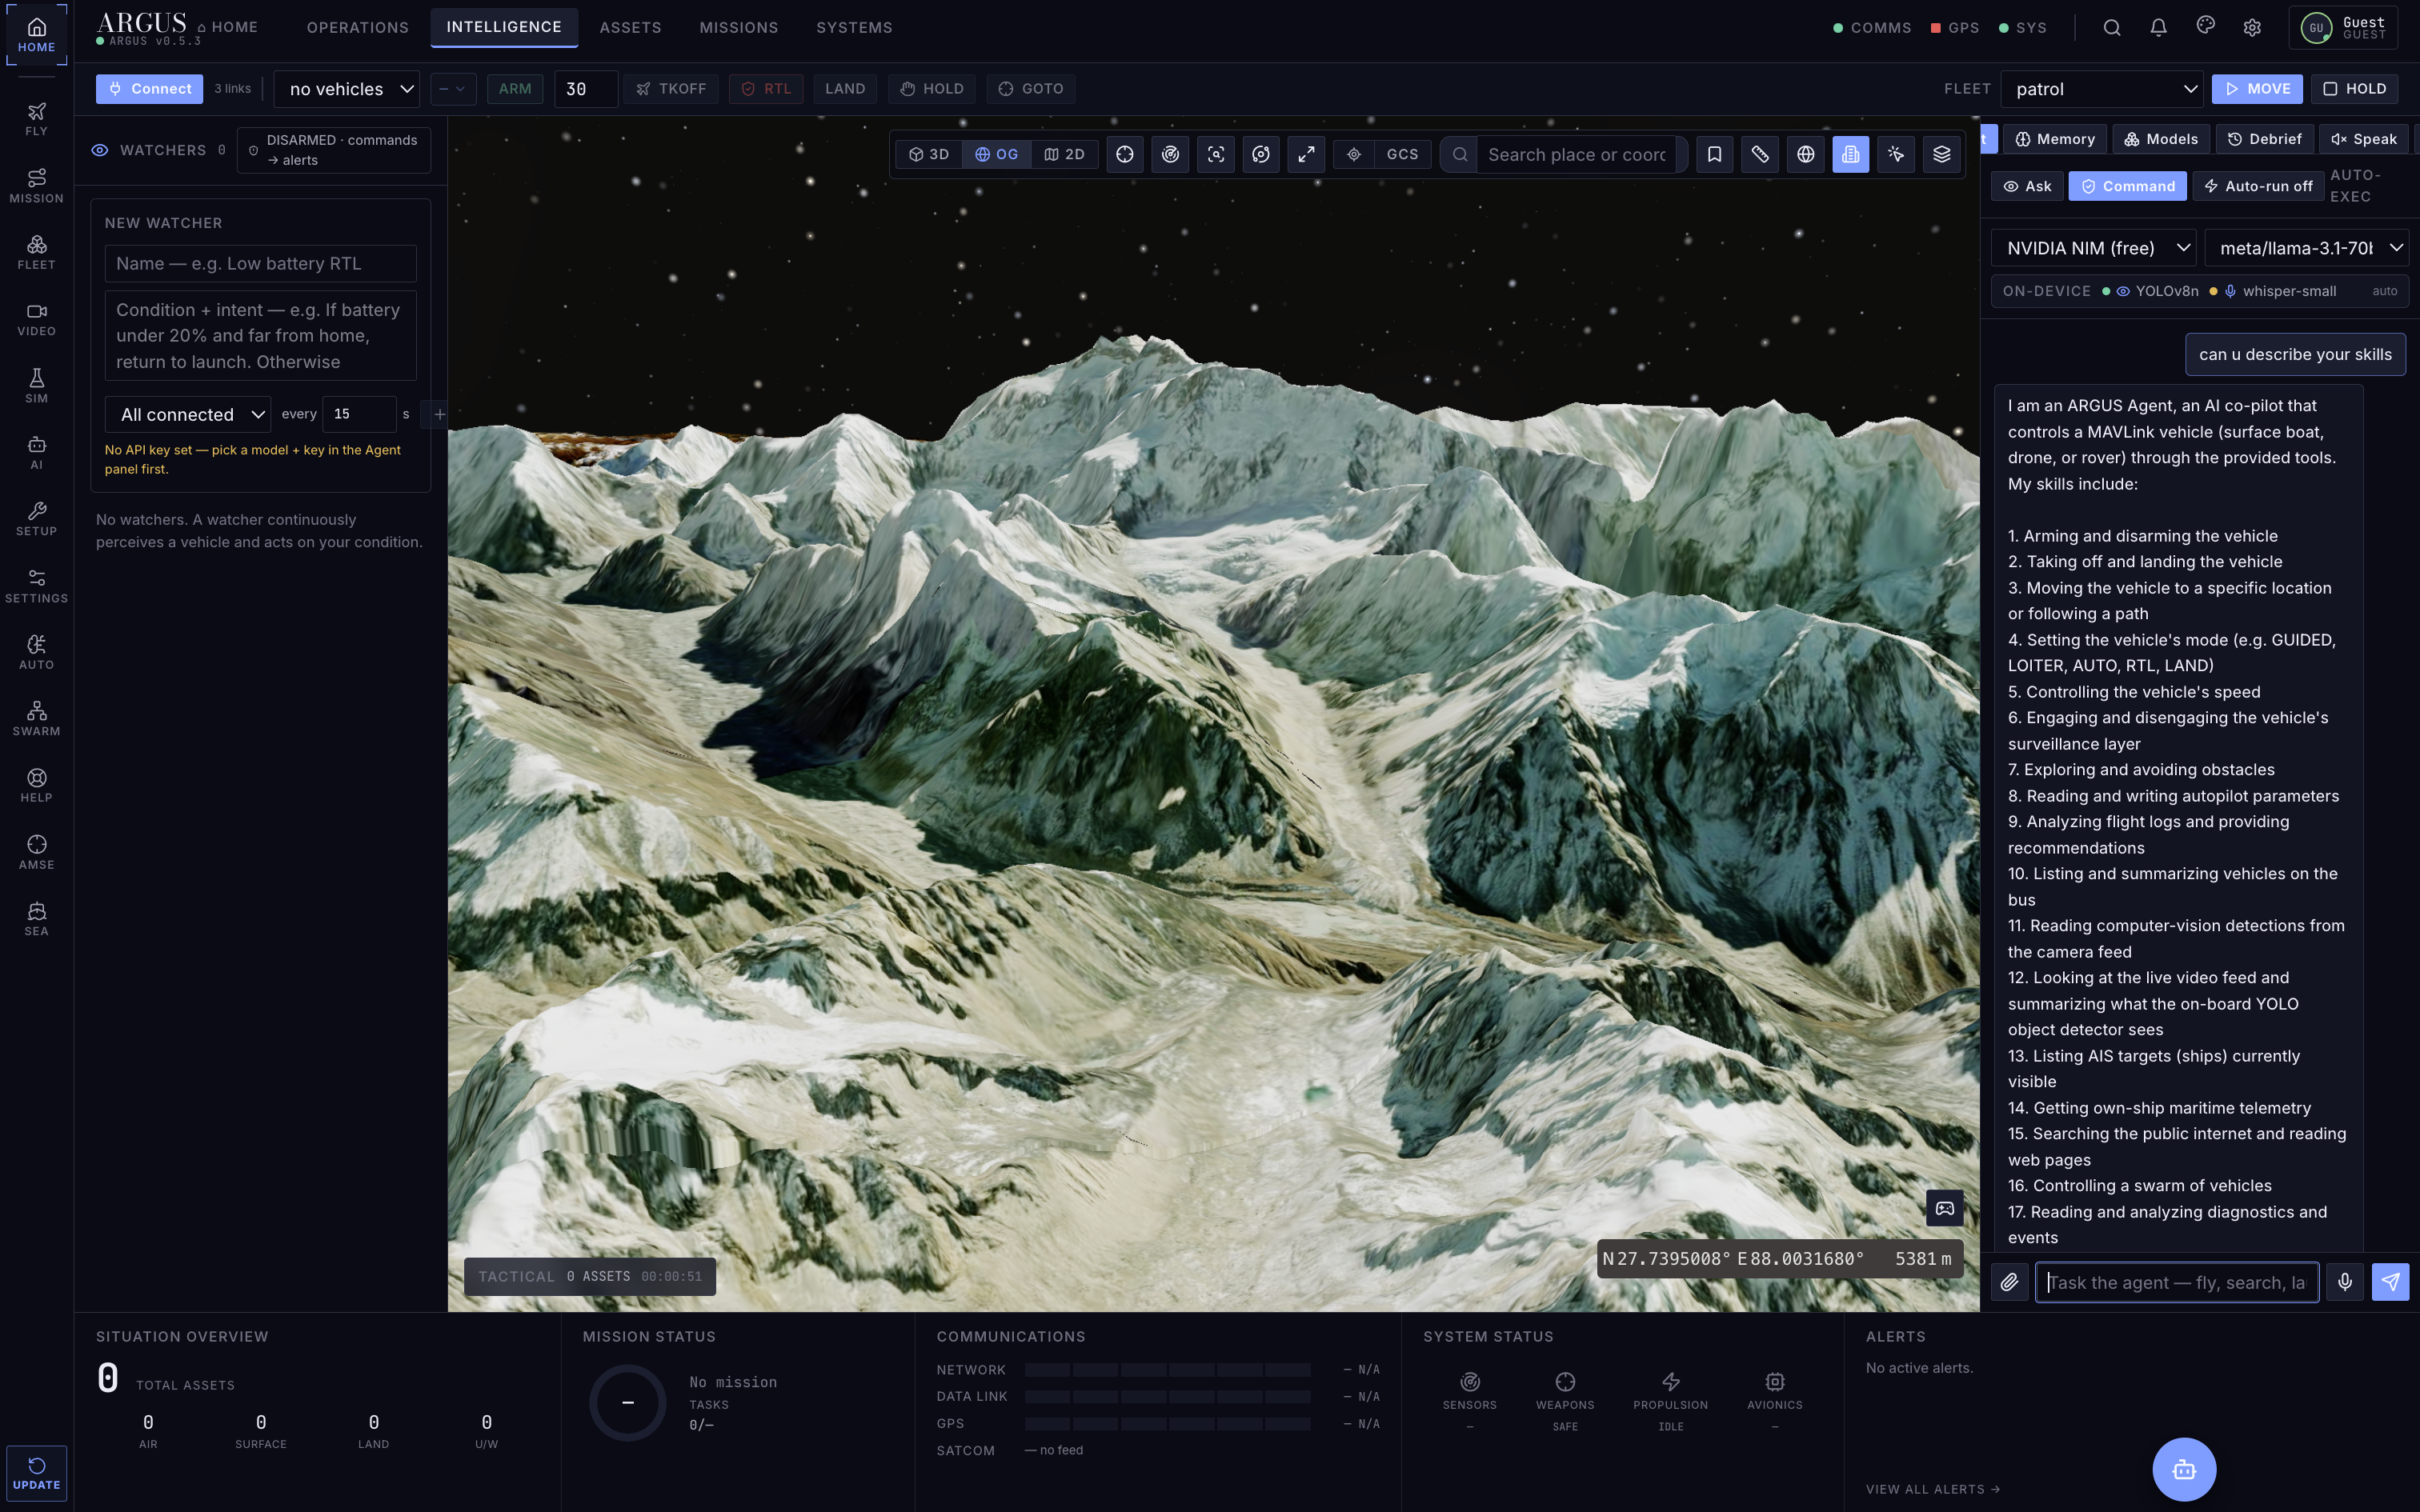The image size is (2420, 1512).
Task: Open the no vehicles dropdown
Action: coord(347,89)
